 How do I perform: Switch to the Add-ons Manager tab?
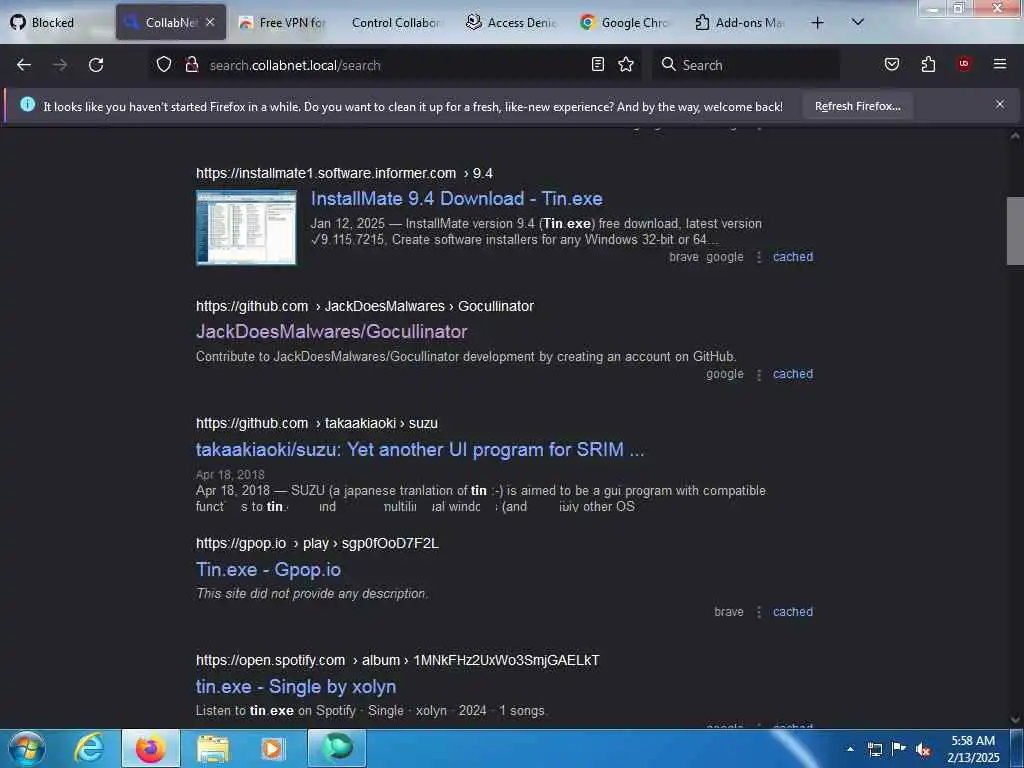(741, 23)
